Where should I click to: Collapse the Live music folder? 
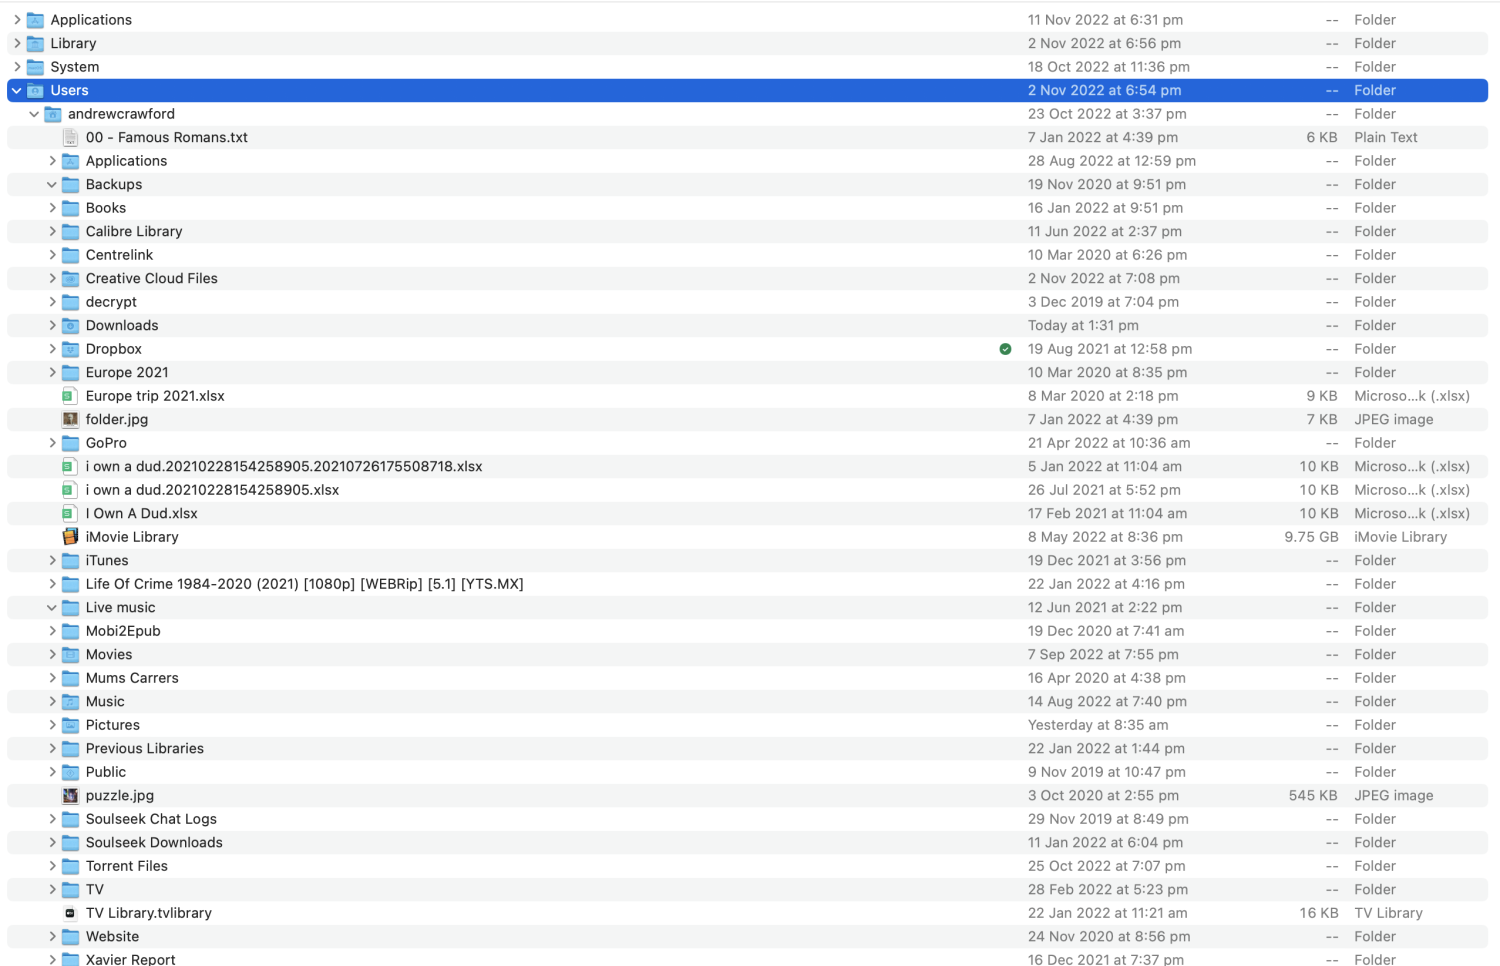(52, 607)
